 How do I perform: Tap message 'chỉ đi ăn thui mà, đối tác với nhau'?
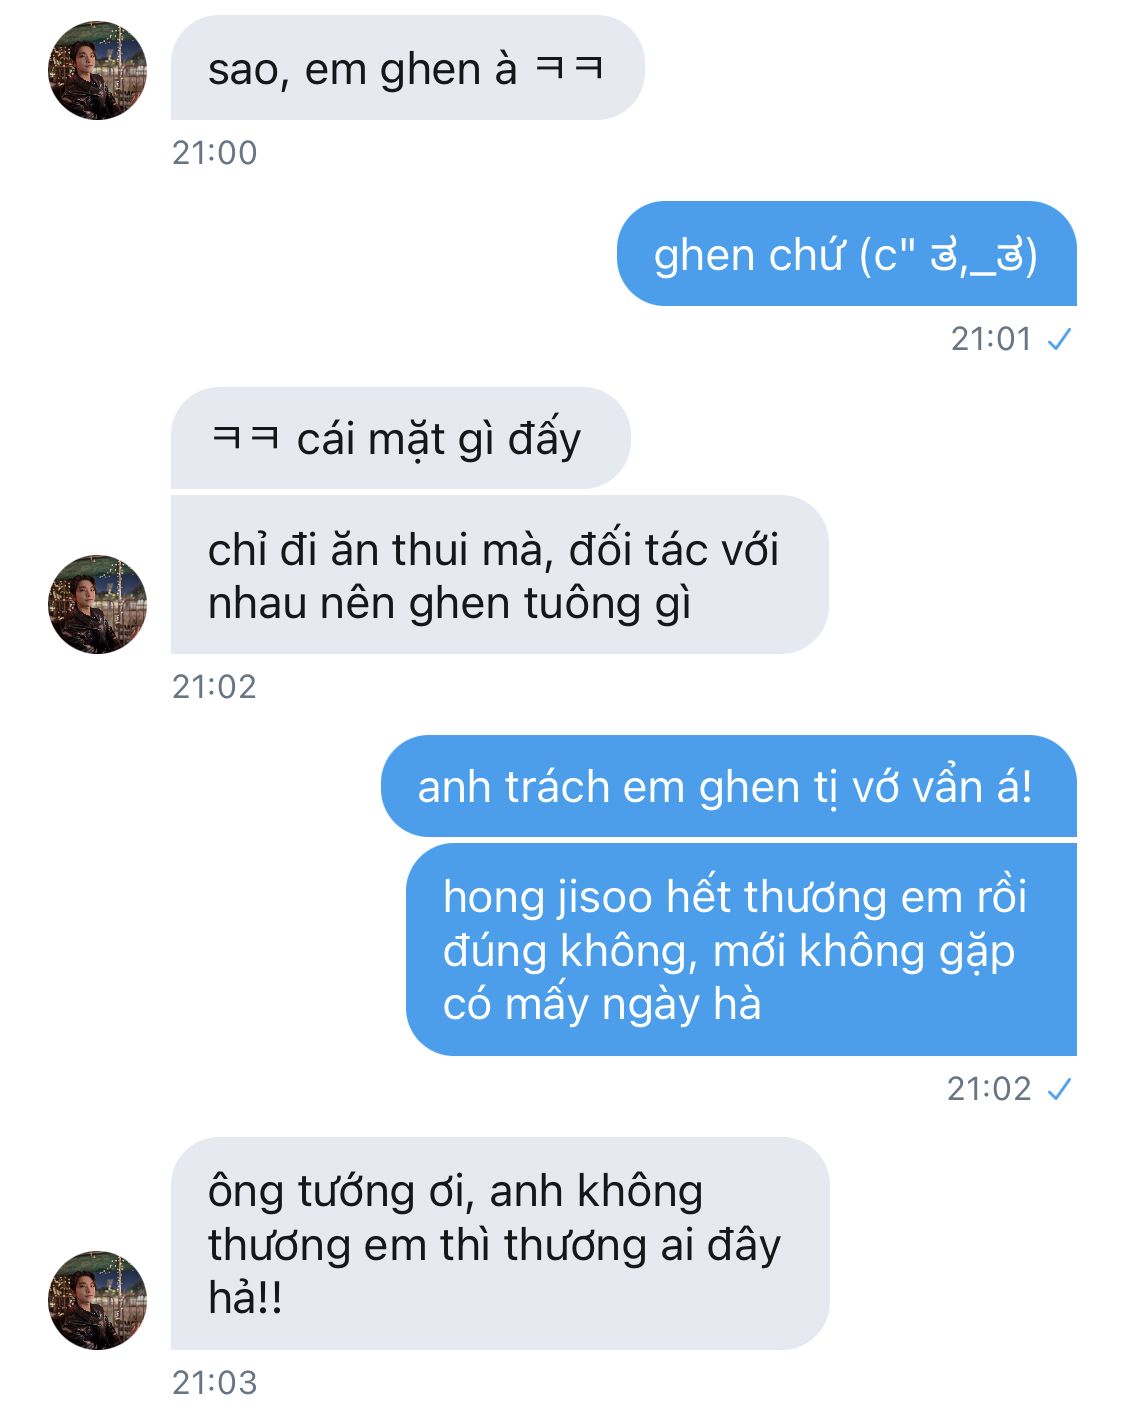[x=499, y=575]
